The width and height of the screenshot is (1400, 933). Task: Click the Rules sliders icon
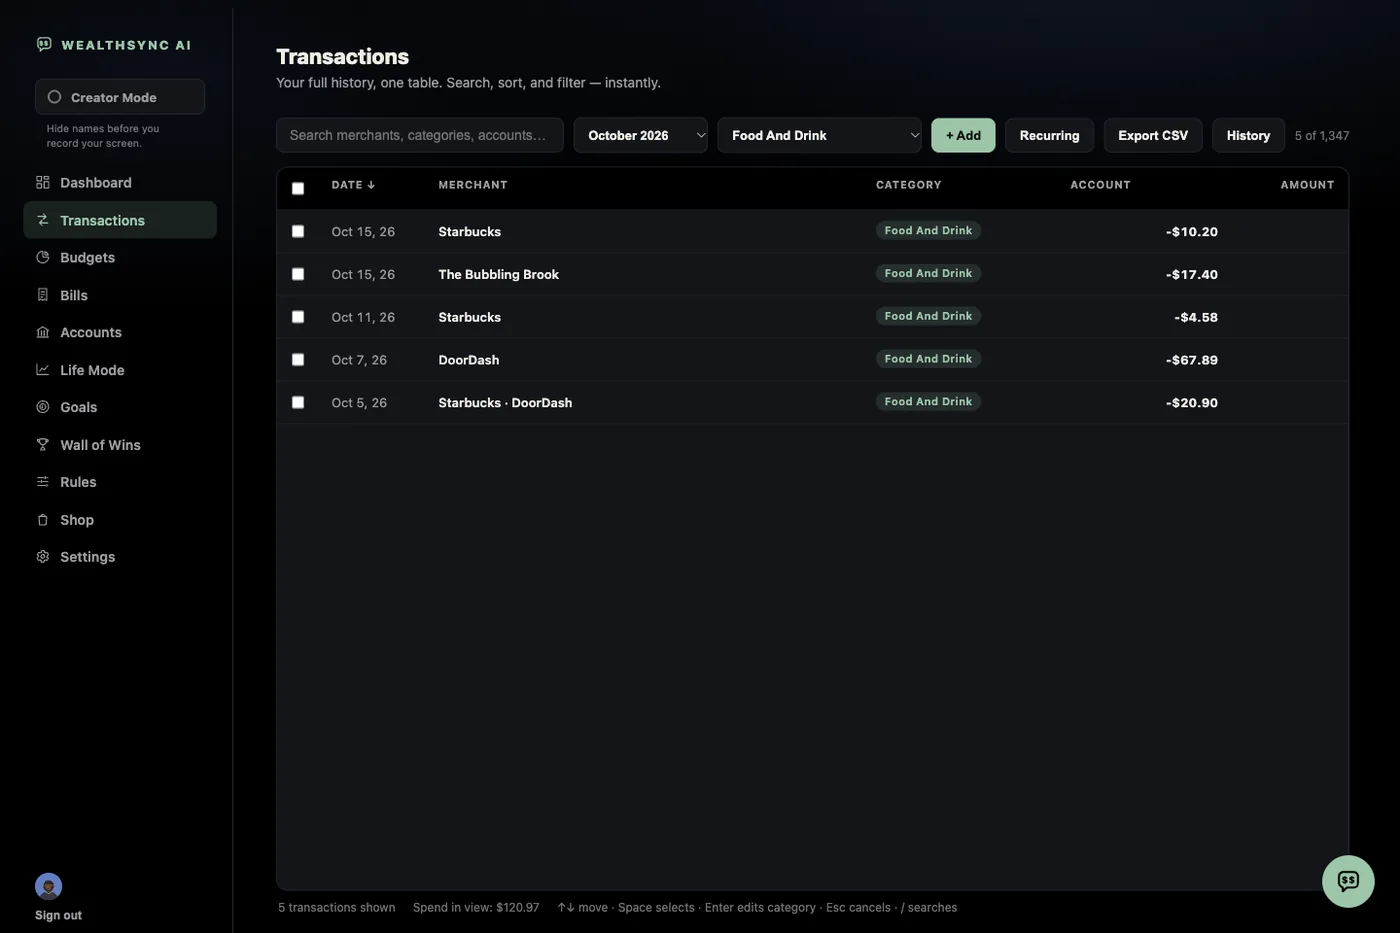(43, 482)
